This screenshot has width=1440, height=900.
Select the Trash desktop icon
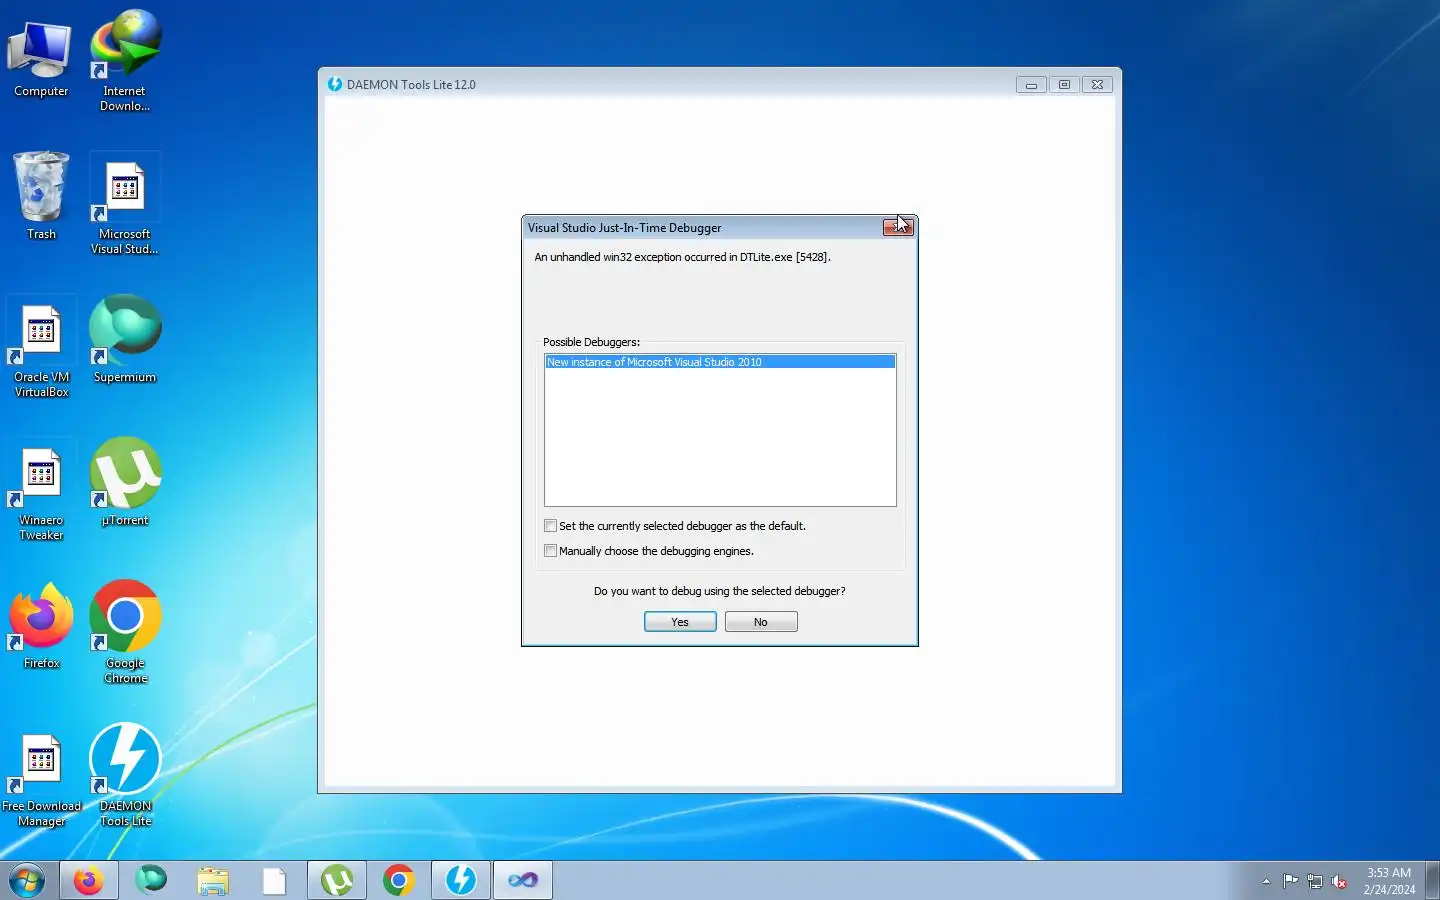pos(41,195)
